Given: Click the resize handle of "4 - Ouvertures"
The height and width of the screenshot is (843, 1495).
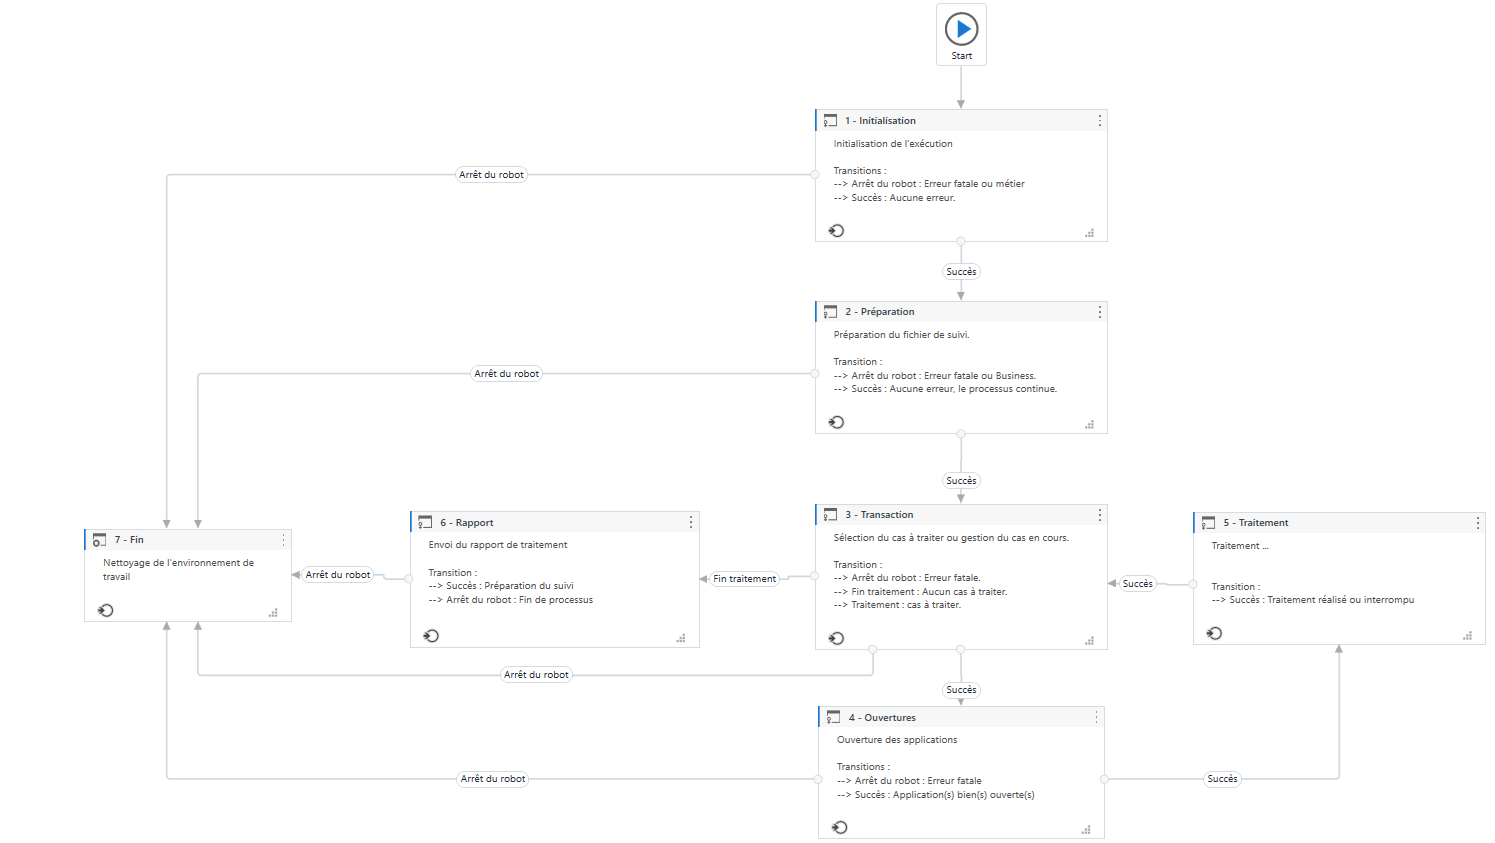Looking at the screenshot, I should tap(1086, 830).
